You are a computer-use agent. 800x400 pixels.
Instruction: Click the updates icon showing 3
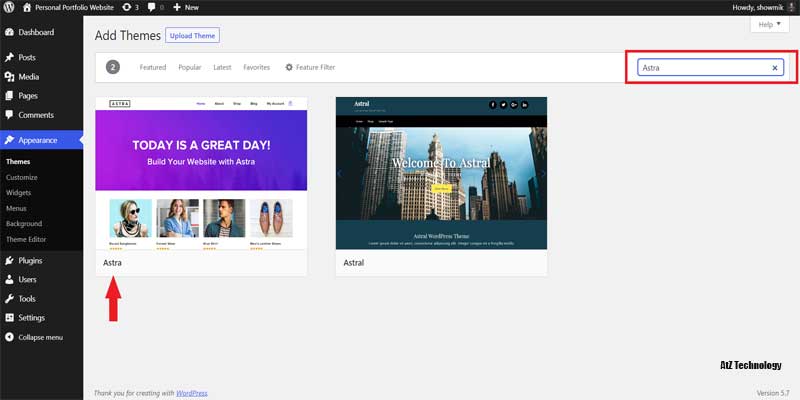tap(127, 8)
